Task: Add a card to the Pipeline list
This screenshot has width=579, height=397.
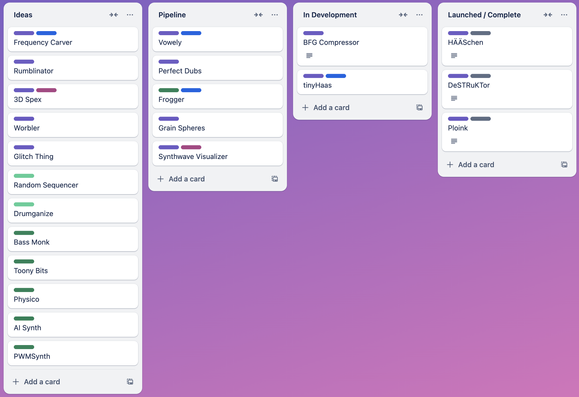Action: 181,179
